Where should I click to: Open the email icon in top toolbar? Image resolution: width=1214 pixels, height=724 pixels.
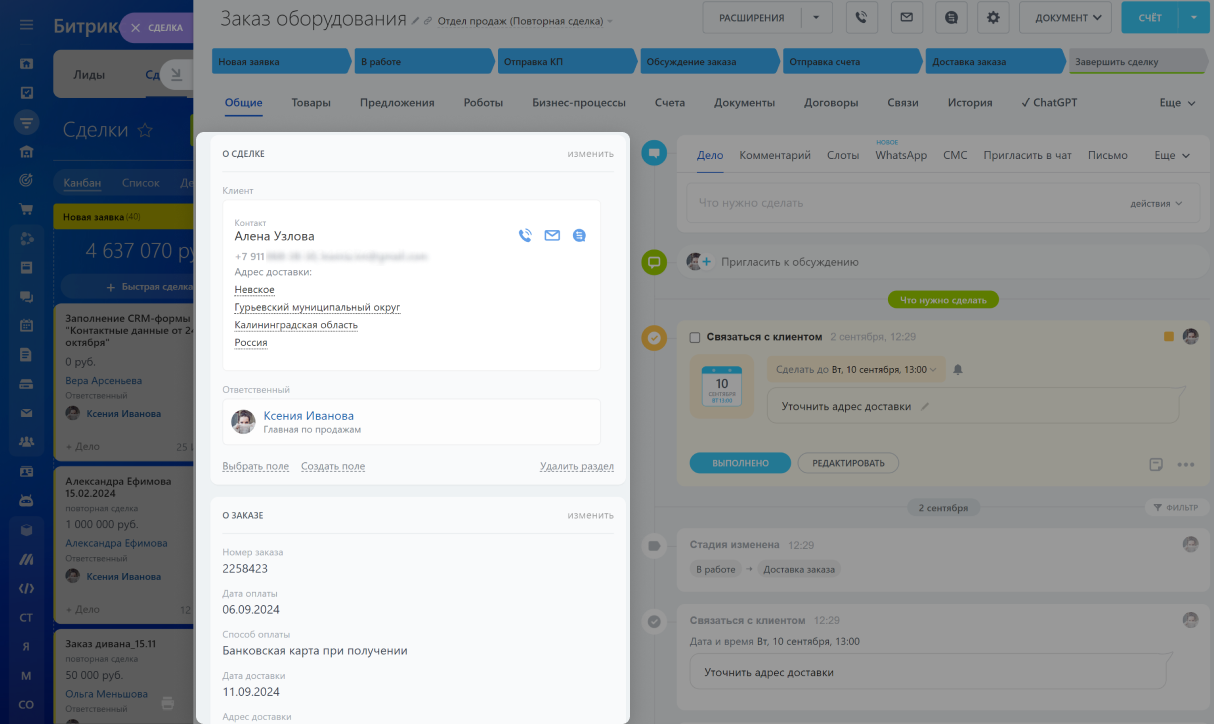coord(906,17)
